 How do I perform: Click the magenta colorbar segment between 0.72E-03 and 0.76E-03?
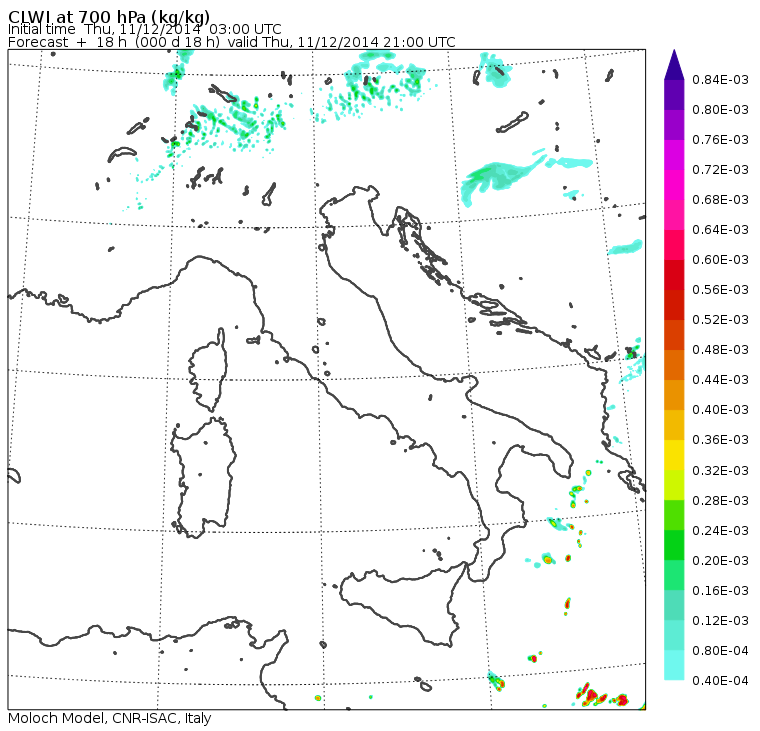pos(674,155)
